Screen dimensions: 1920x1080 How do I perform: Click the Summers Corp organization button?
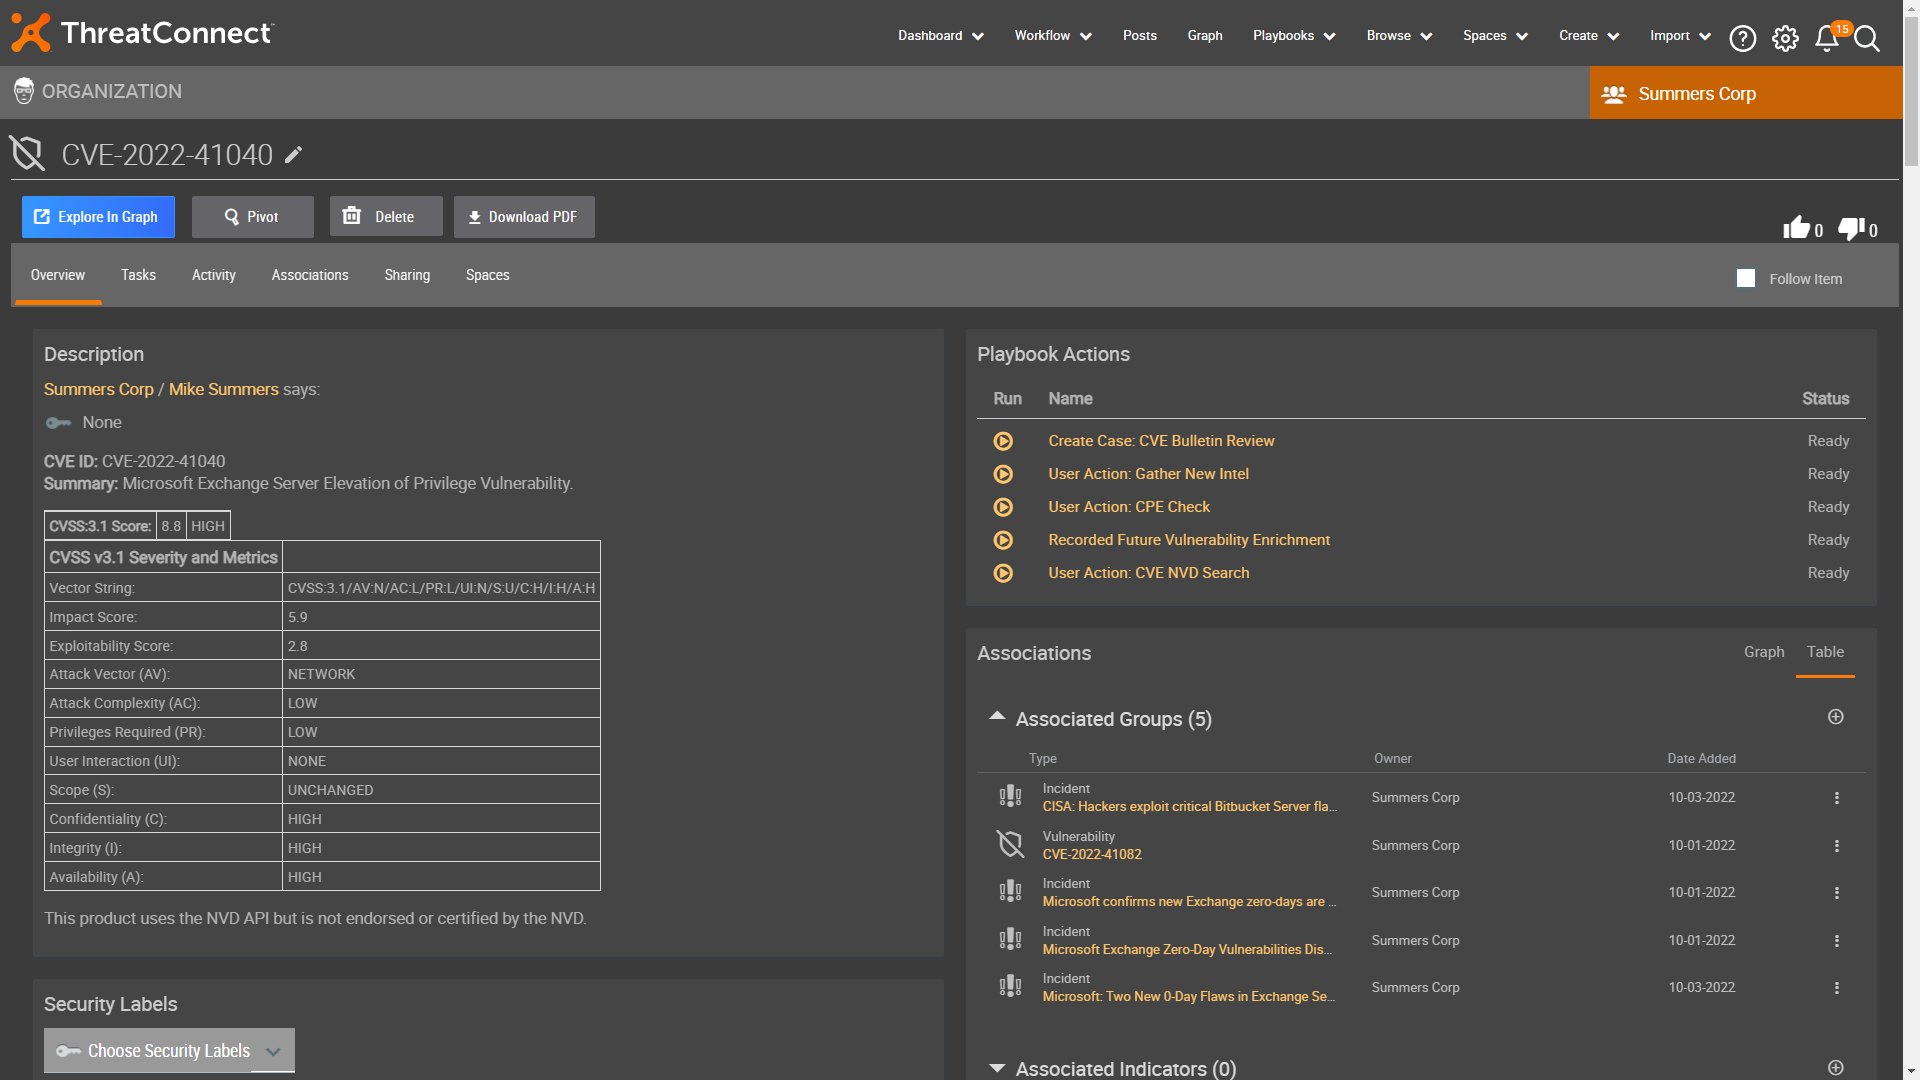click(1746, 93)
